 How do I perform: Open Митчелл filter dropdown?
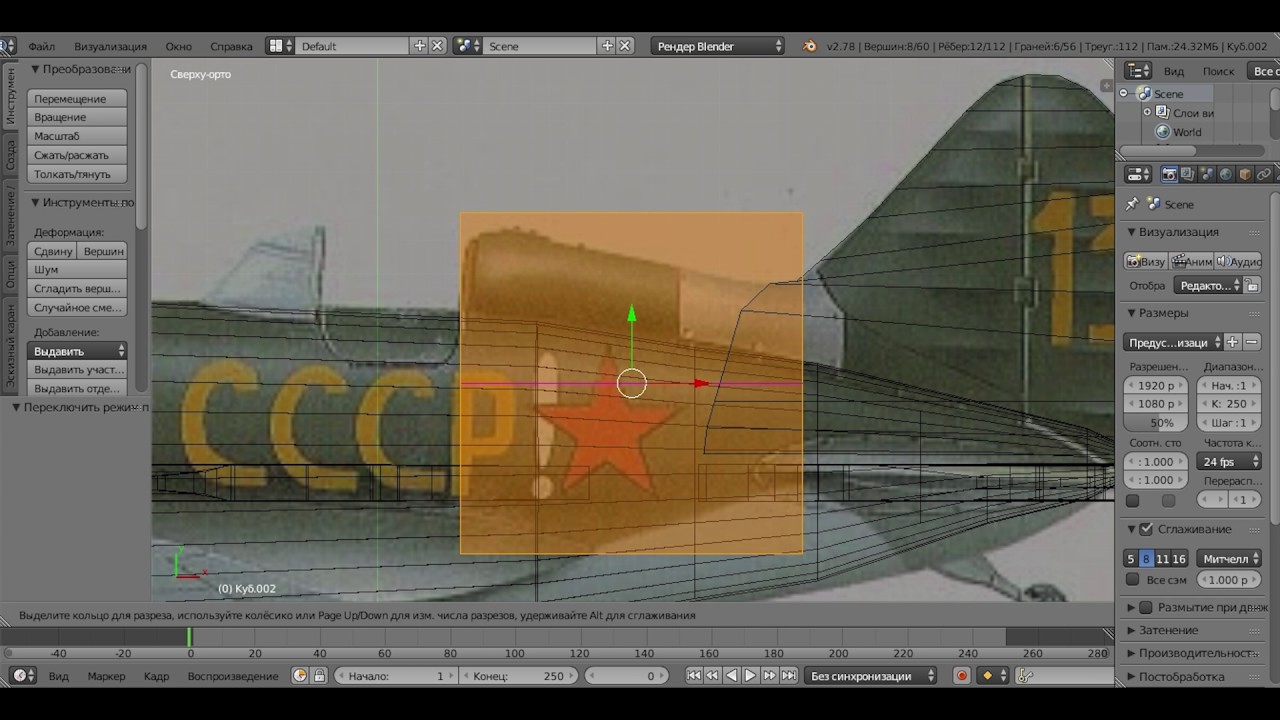coord(1228,559)
